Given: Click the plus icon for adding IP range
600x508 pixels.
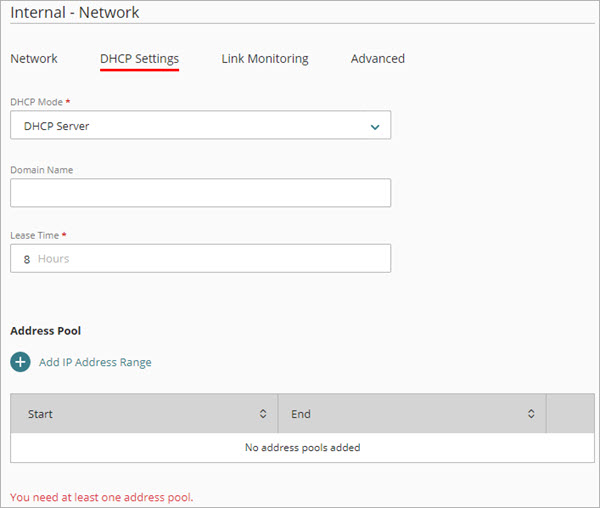Looking at the screenshot, I should (x=20, y=362).
